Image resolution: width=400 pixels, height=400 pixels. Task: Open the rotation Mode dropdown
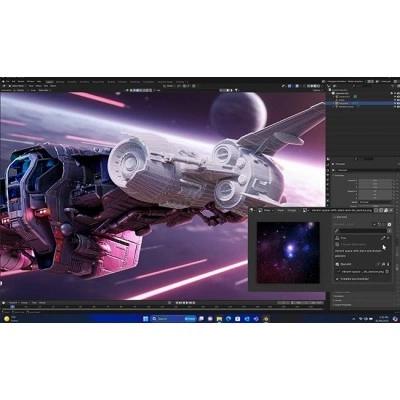coord(375,202)
